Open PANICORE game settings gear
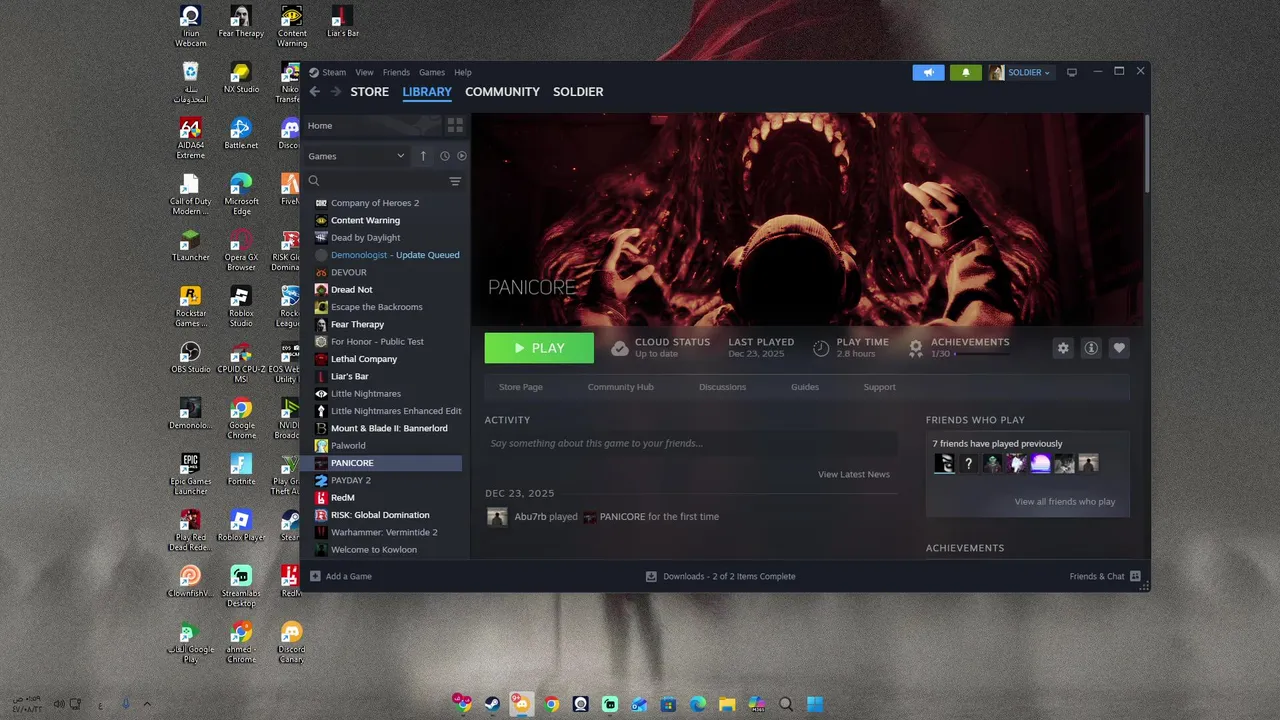Screen dimensions: 1280x720 pyautogui.click(x=1063, y=348)
